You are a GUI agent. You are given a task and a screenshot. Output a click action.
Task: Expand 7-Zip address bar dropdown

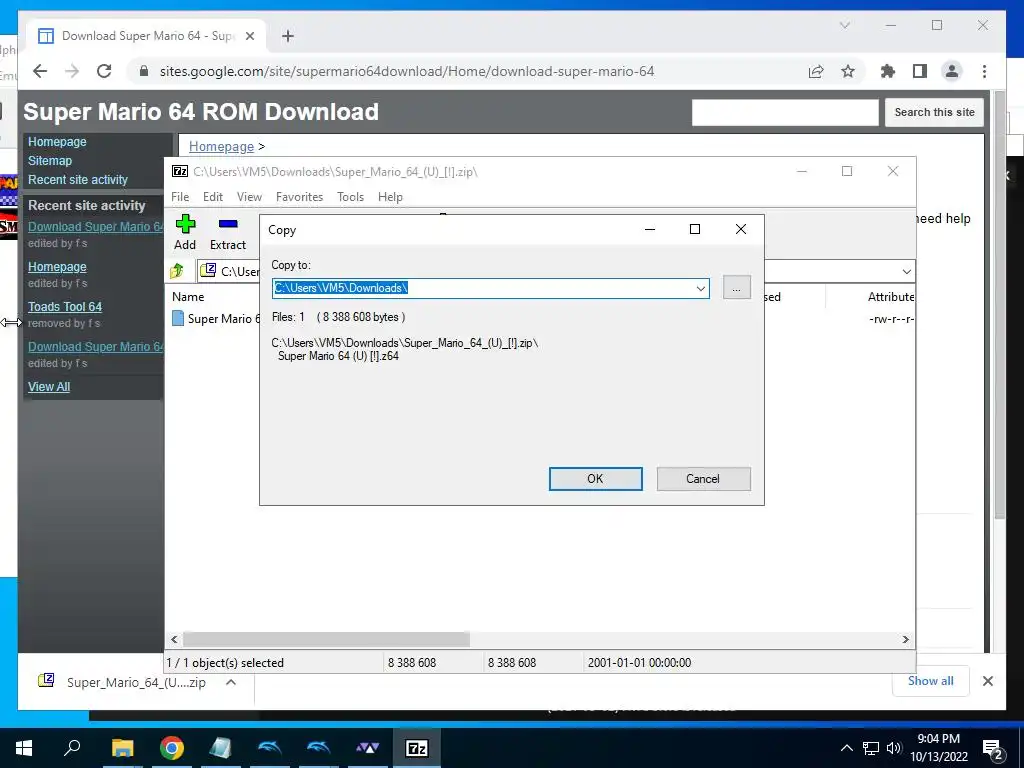click(906, 271)
